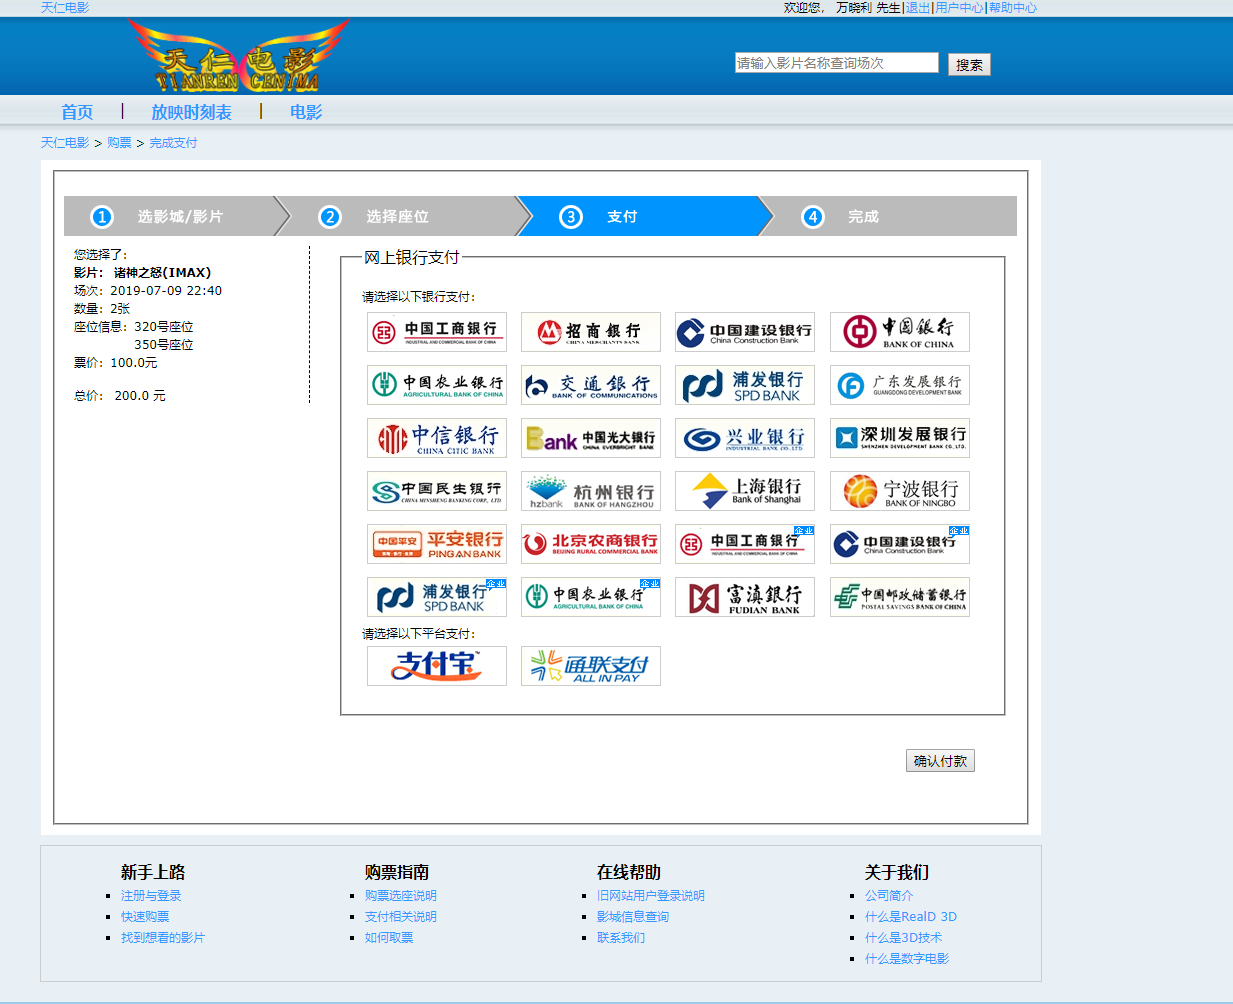Choose 通联支付 (All In Pay) platform
The image size is (1233, 1004).
point(590,665)
